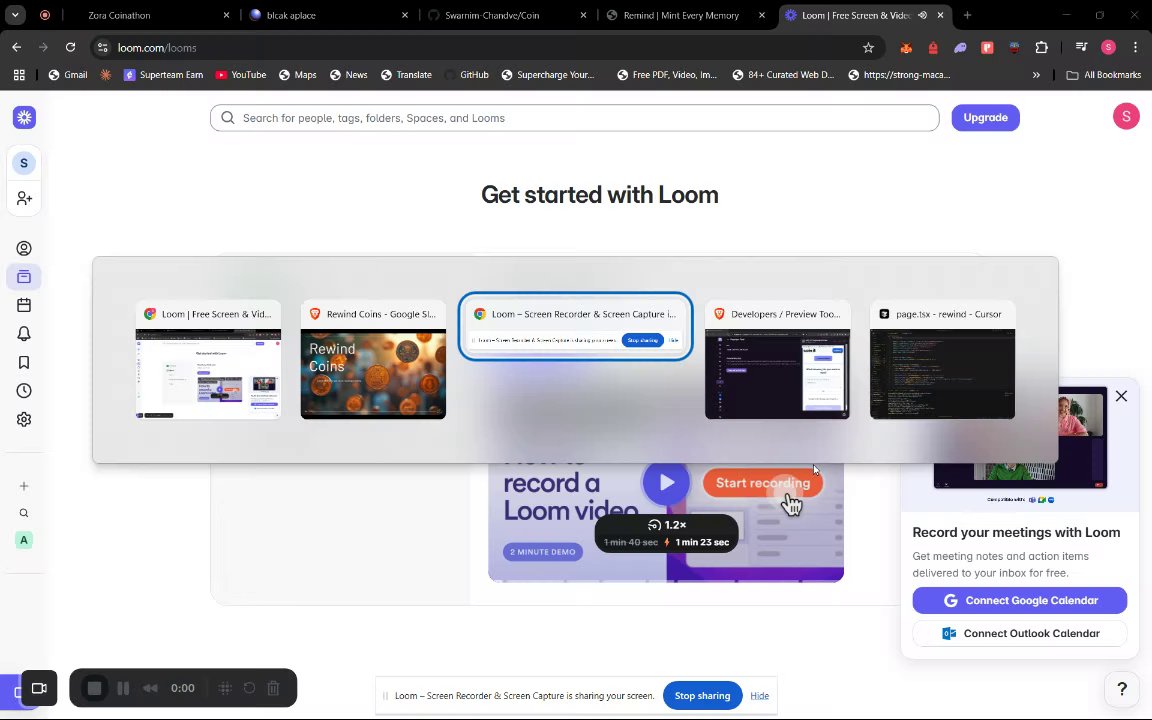Select page.tsx - rewind - Cursor window
The height and width of the screenshot is (720, 1152).
[943, 359]
